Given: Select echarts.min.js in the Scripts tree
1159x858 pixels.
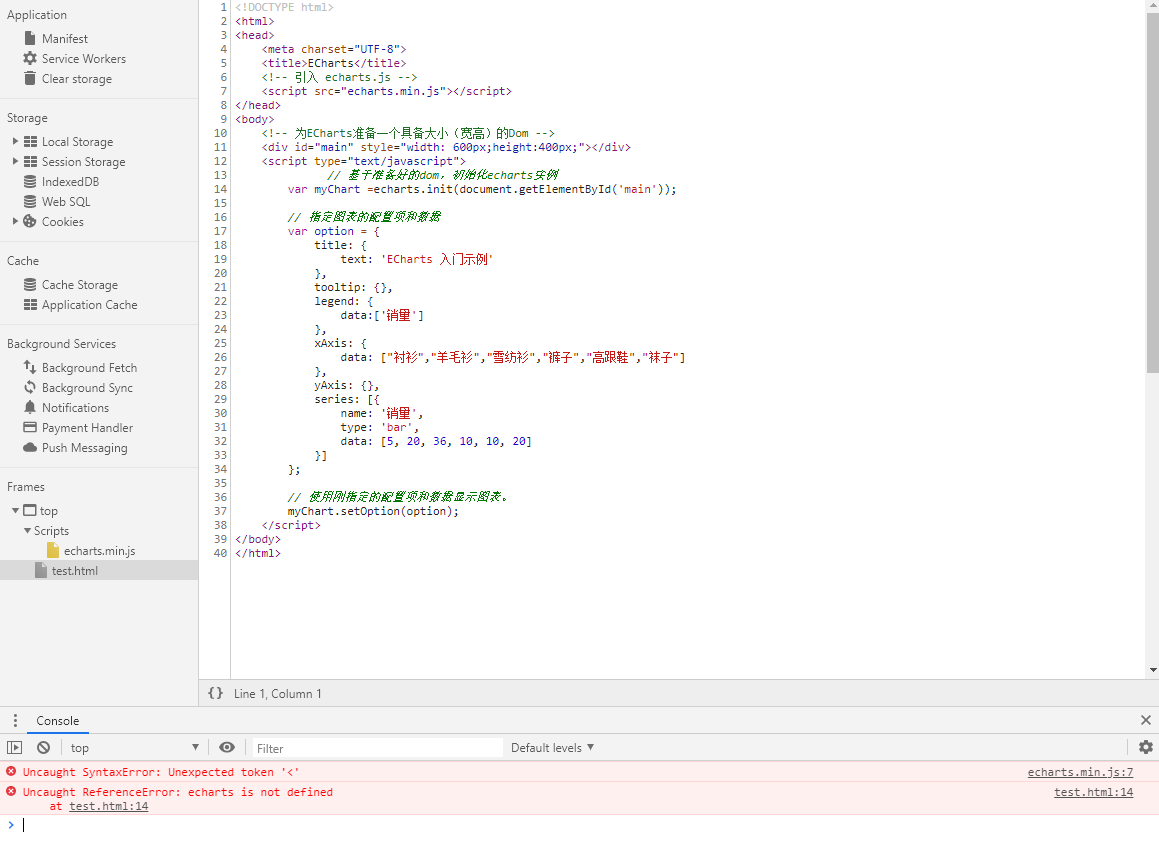Looking at the screenshot, I should point(99,551).
